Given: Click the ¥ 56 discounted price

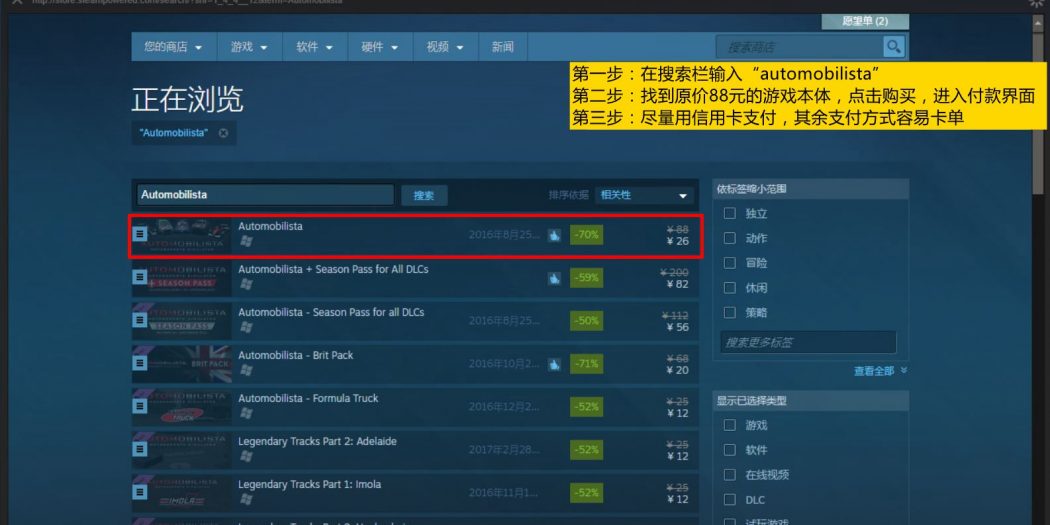Looking at the screenshot, I should pyautogui.click(x=678, y=327).
